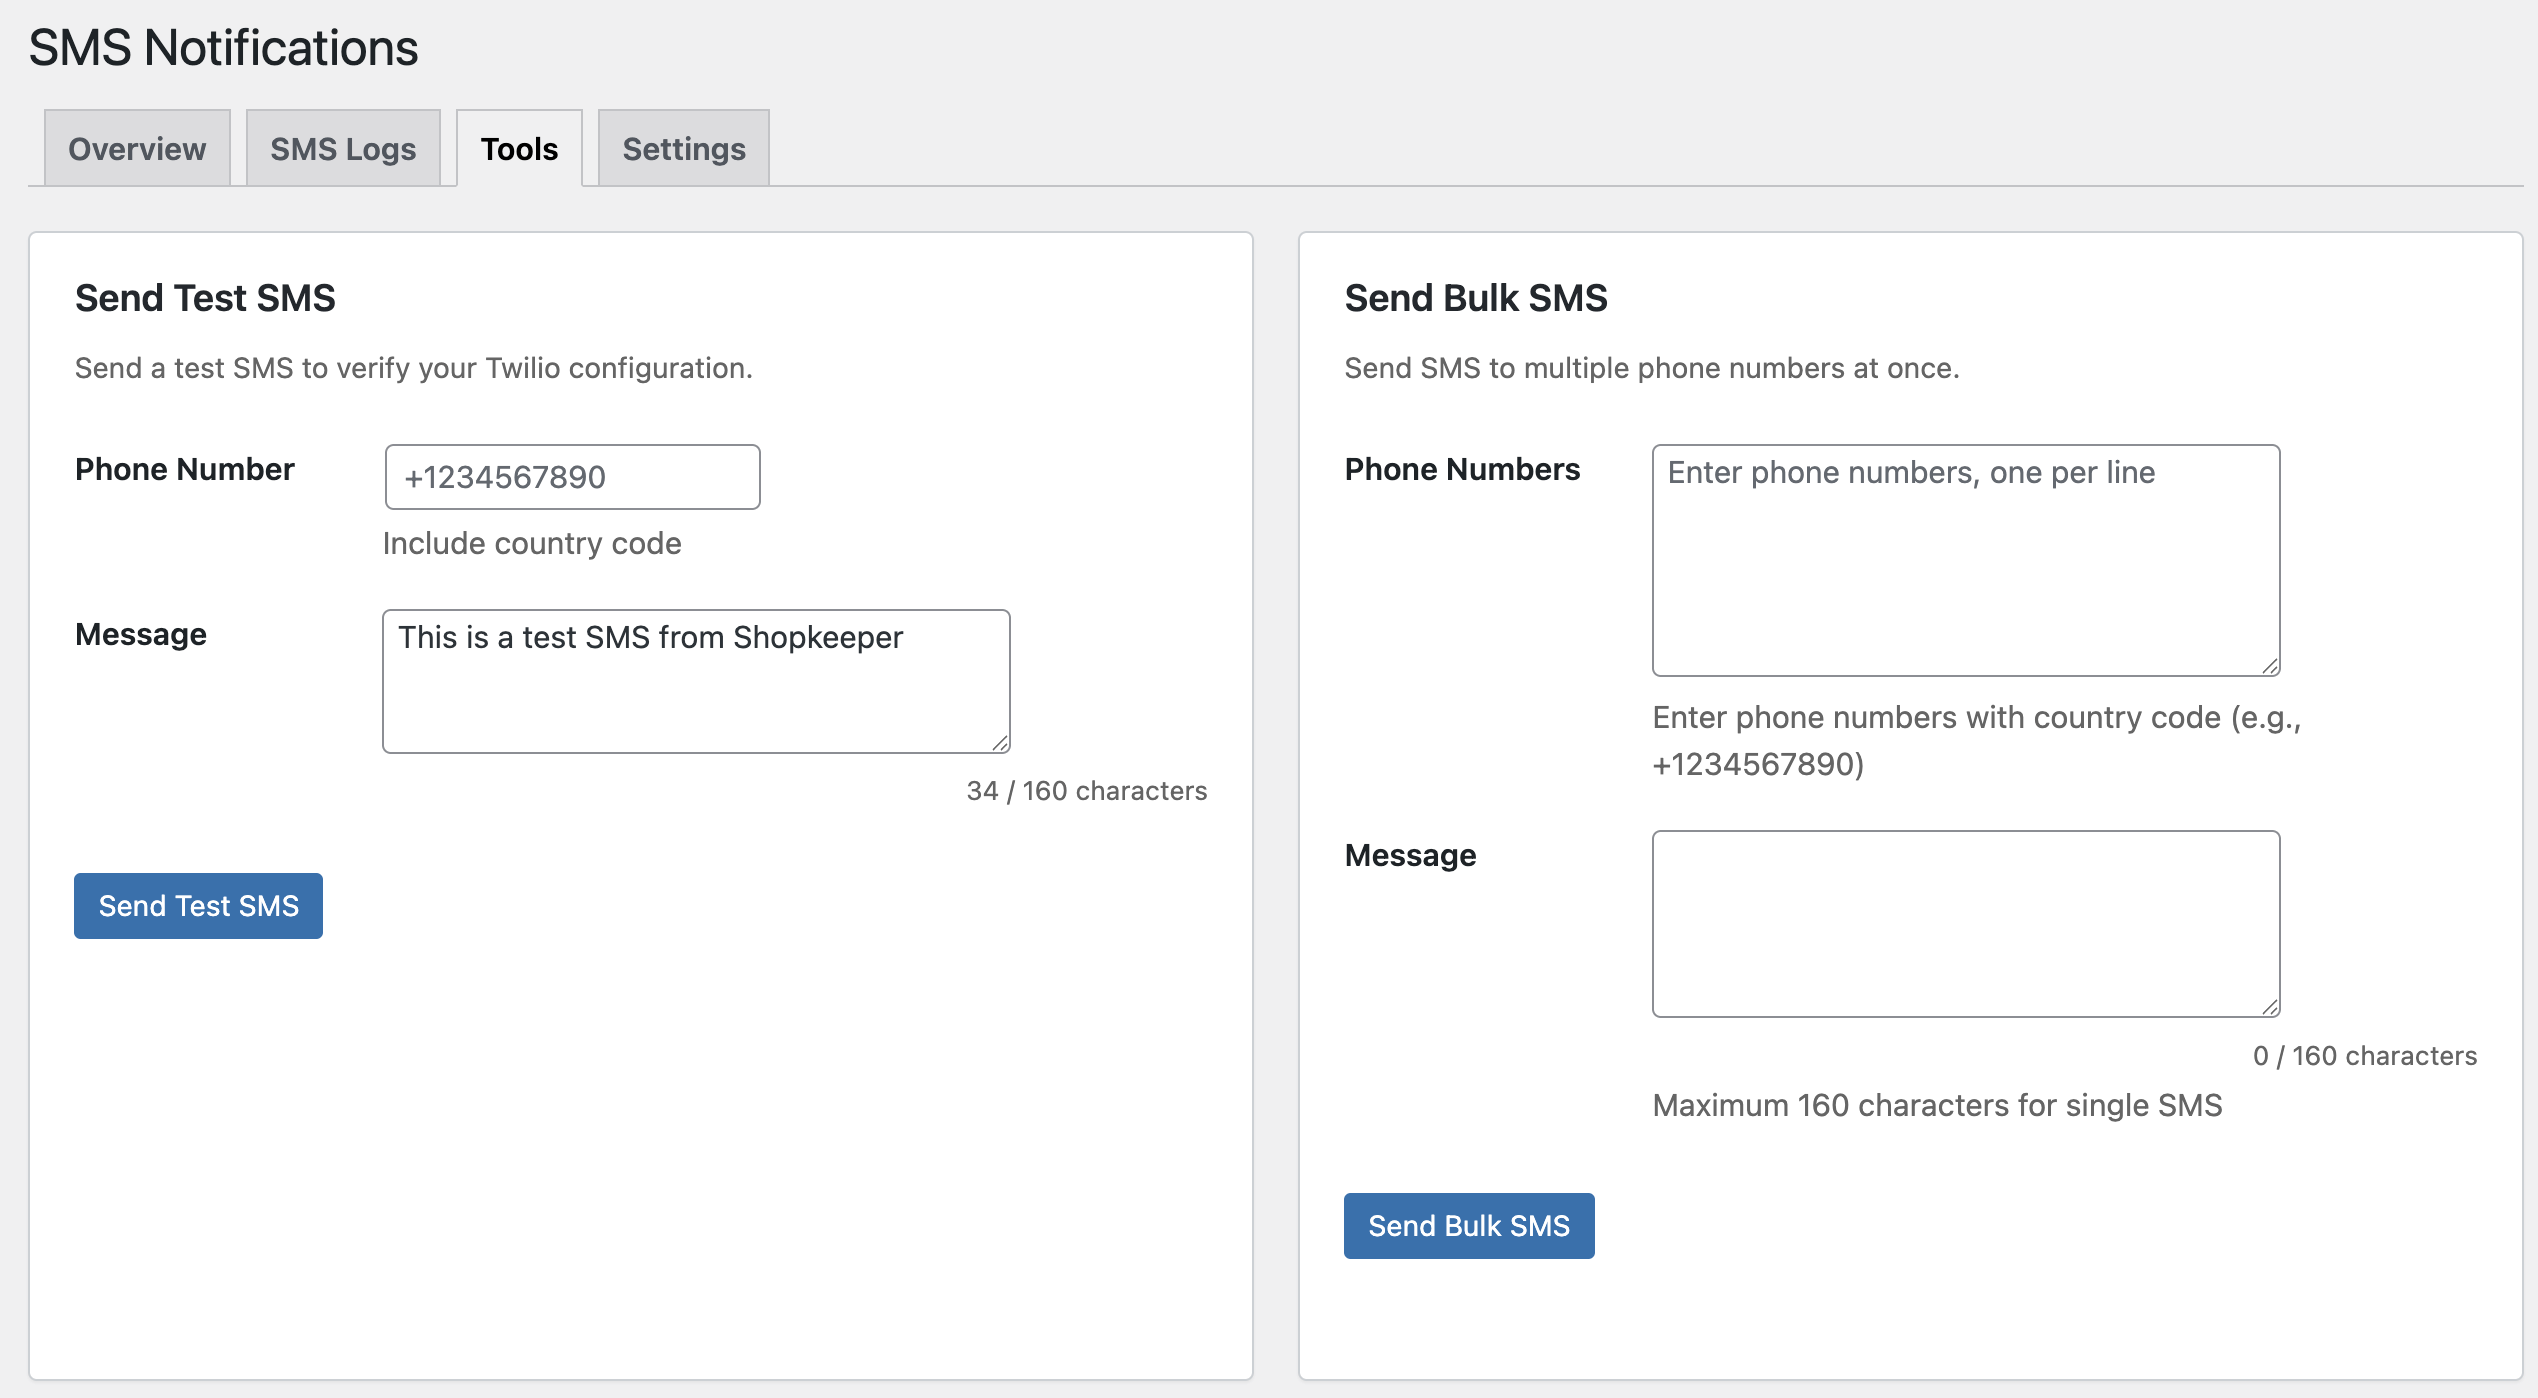
Task: Select the Tools tab
Action: pyautogui.click(x=519, y=148)
